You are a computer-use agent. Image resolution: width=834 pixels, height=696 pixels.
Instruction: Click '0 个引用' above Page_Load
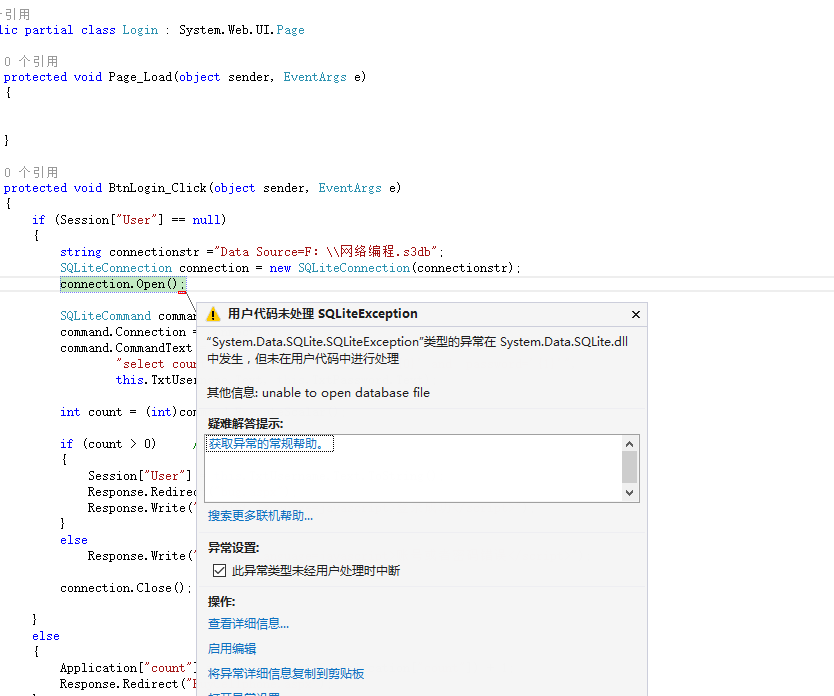[x=31, y=61]
